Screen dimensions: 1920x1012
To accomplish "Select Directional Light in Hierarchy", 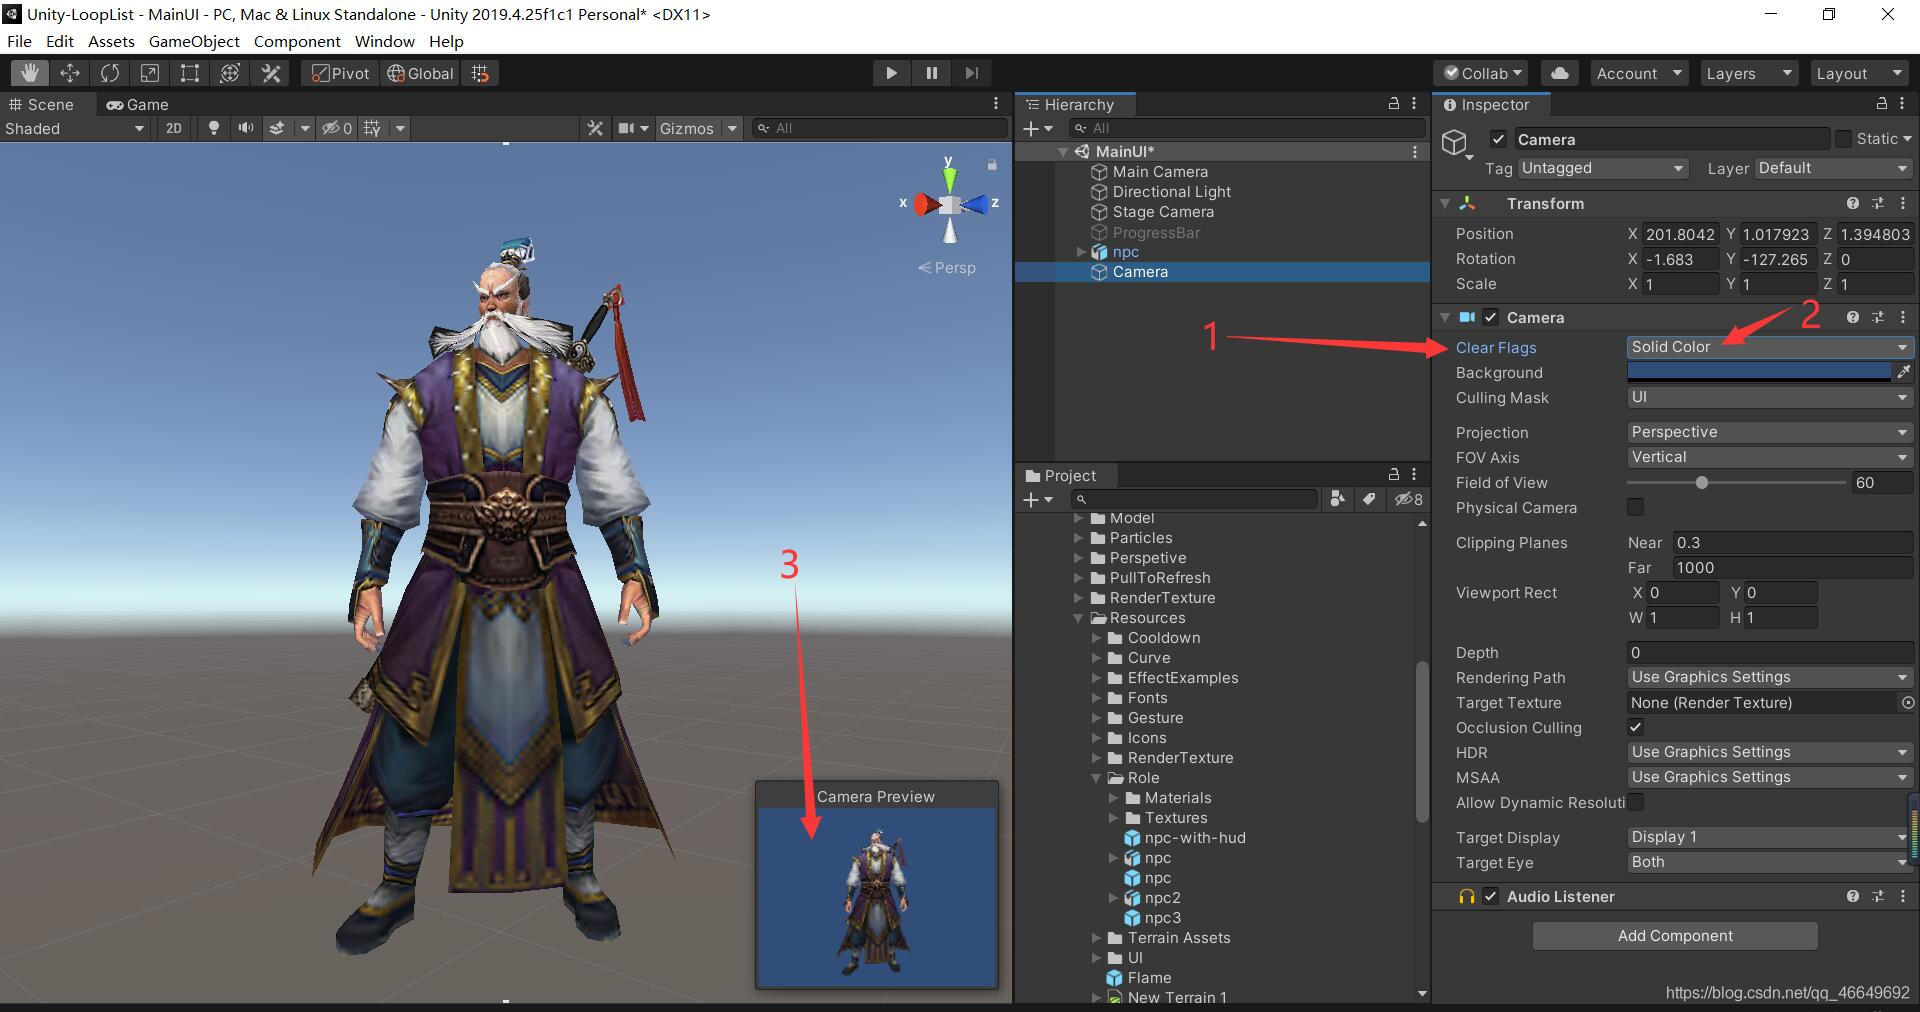I will (1171, 192).
